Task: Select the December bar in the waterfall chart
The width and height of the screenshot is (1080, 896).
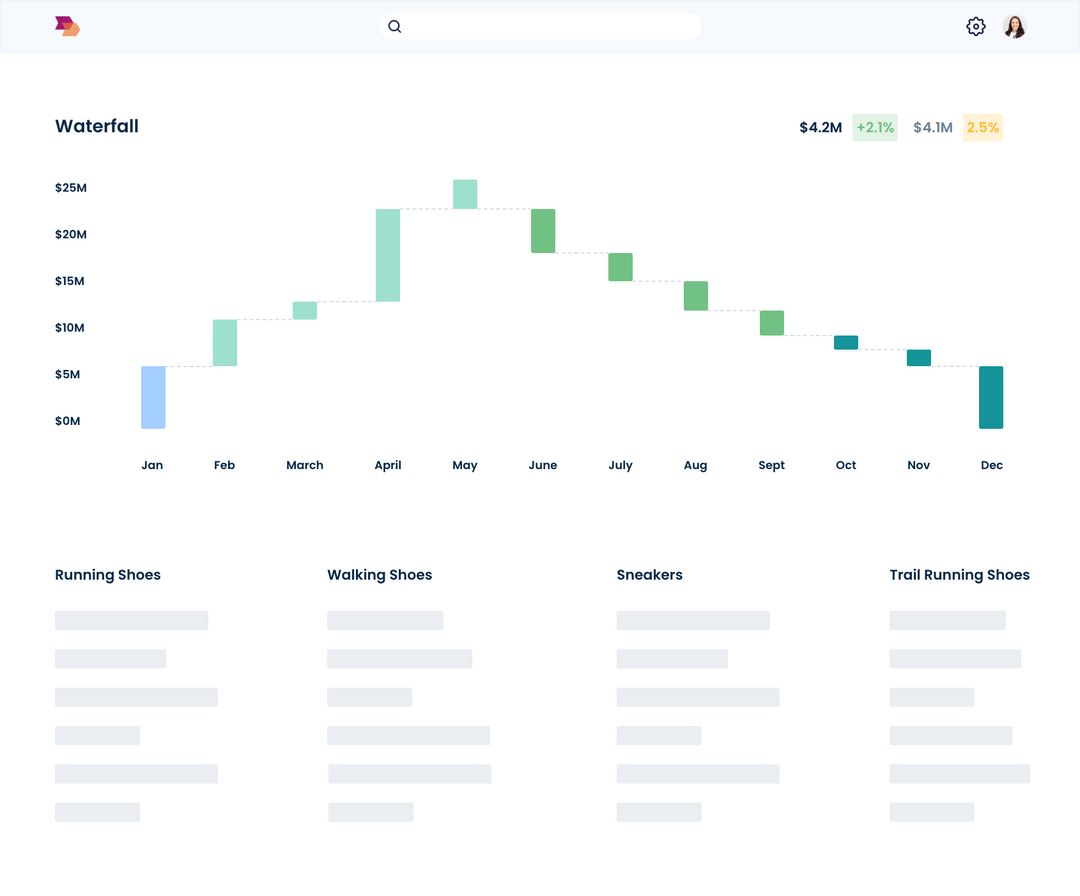Action: pos(991,397)
